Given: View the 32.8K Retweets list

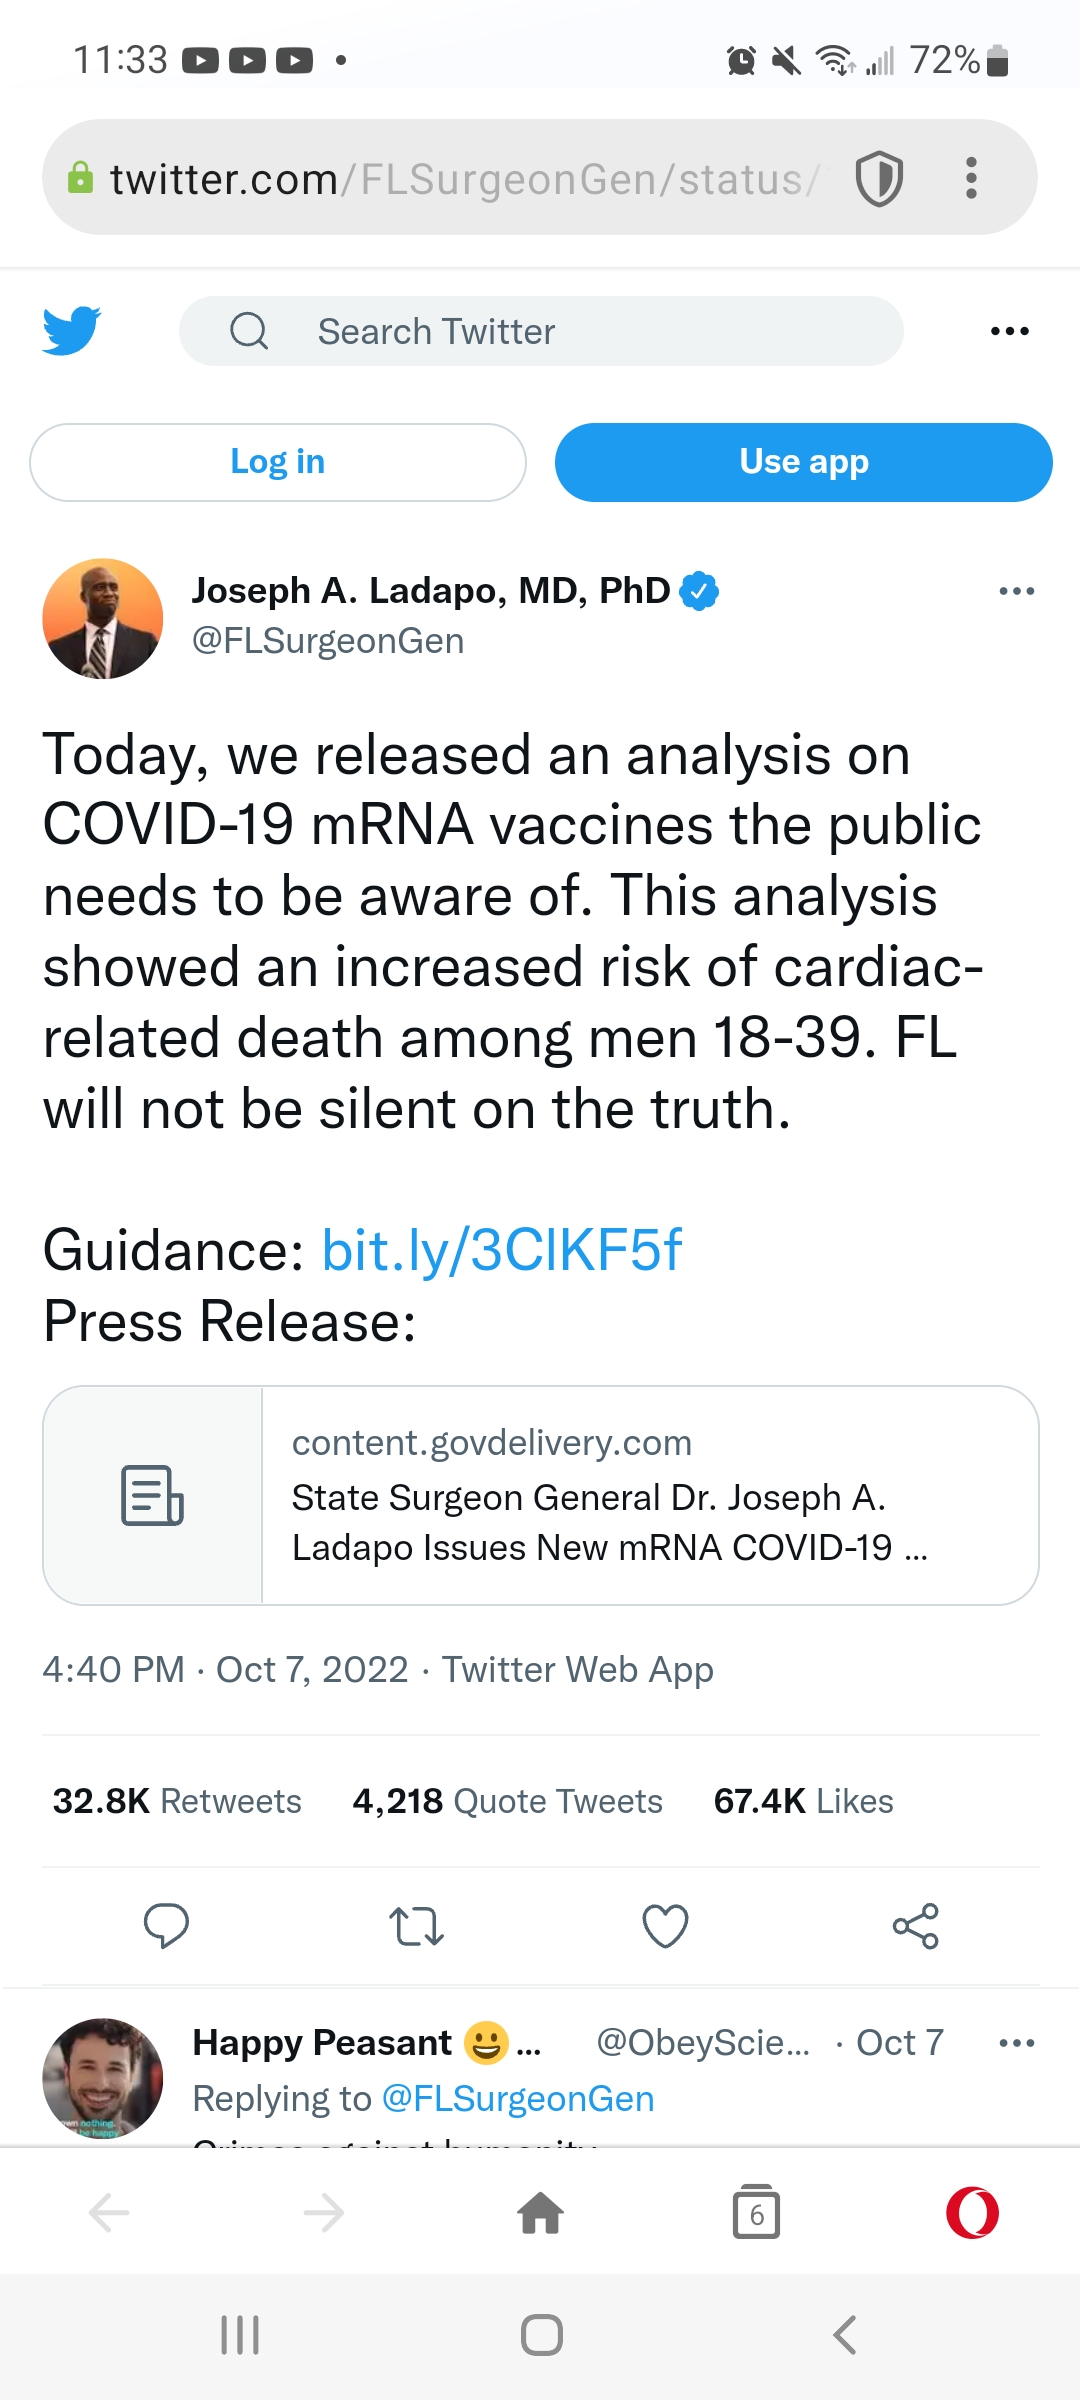Looking at the screenshot, I should click(177, 1801).
